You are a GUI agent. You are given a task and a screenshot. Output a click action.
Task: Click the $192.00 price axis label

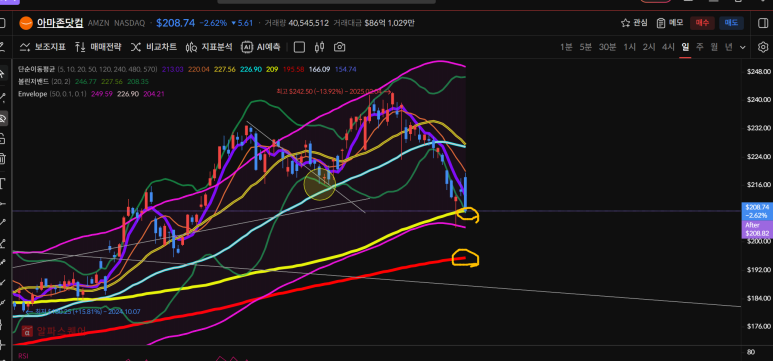758,270
